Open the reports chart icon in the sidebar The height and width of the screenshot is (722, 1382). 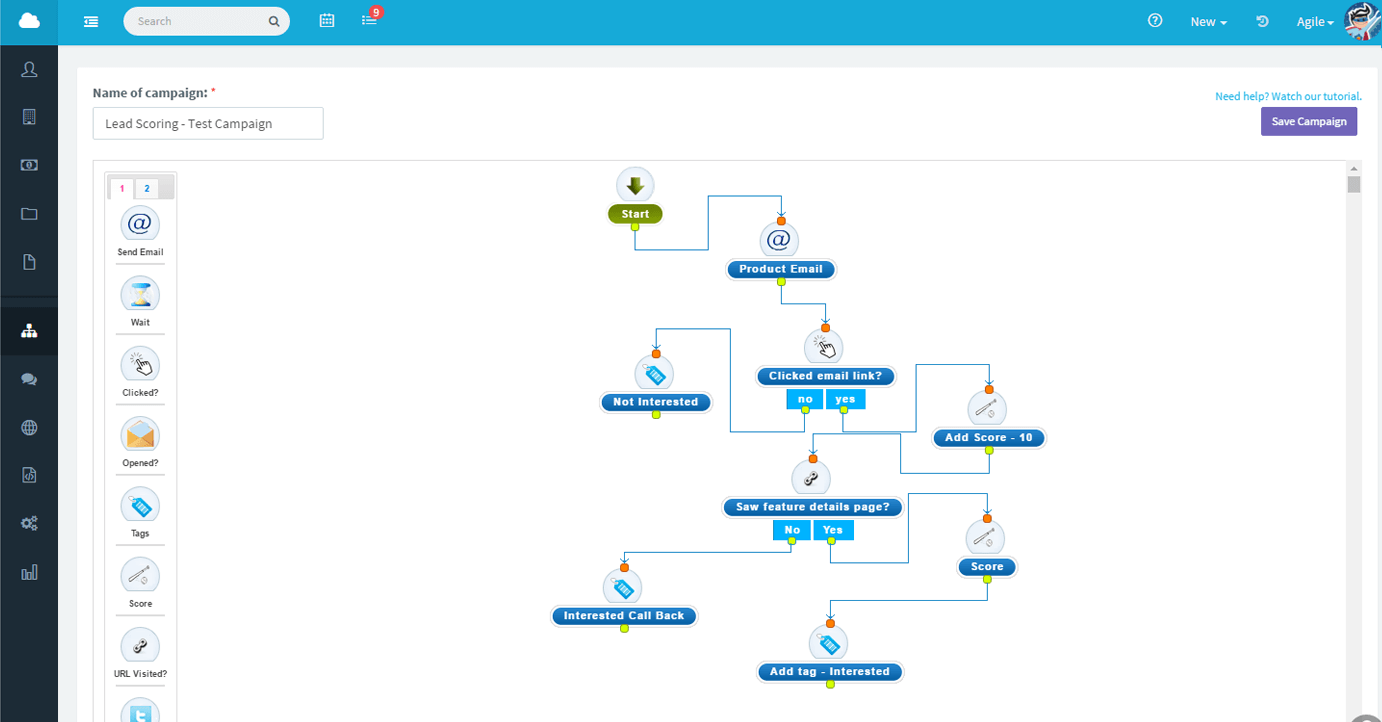click(28, 571)
